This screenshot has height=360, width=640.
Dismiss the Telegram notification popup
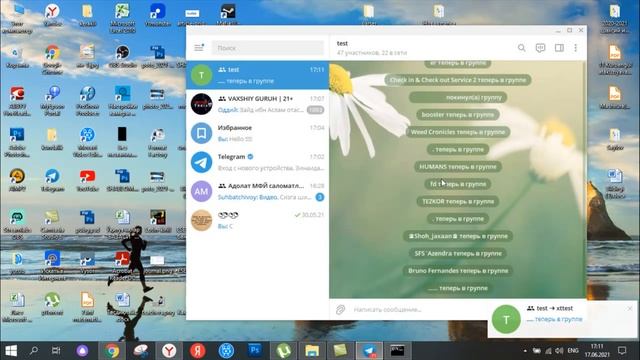[630, 309]
